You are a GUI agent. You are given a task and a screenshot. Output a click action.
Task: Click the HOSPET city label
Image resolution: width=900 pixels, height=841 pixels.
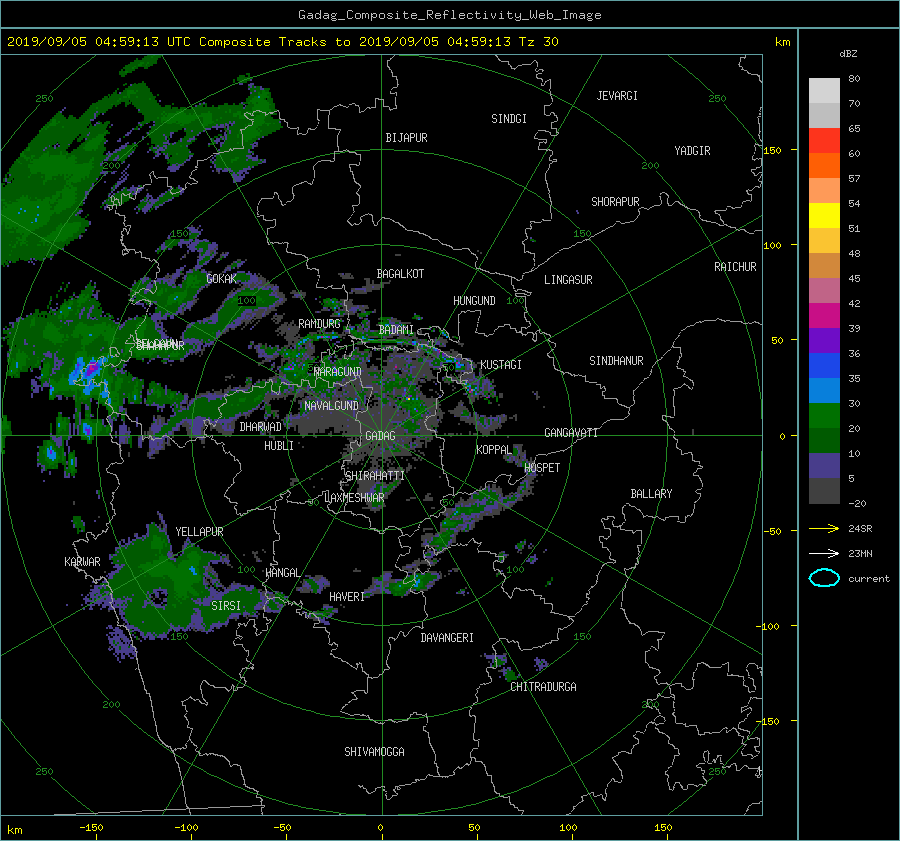542,468
